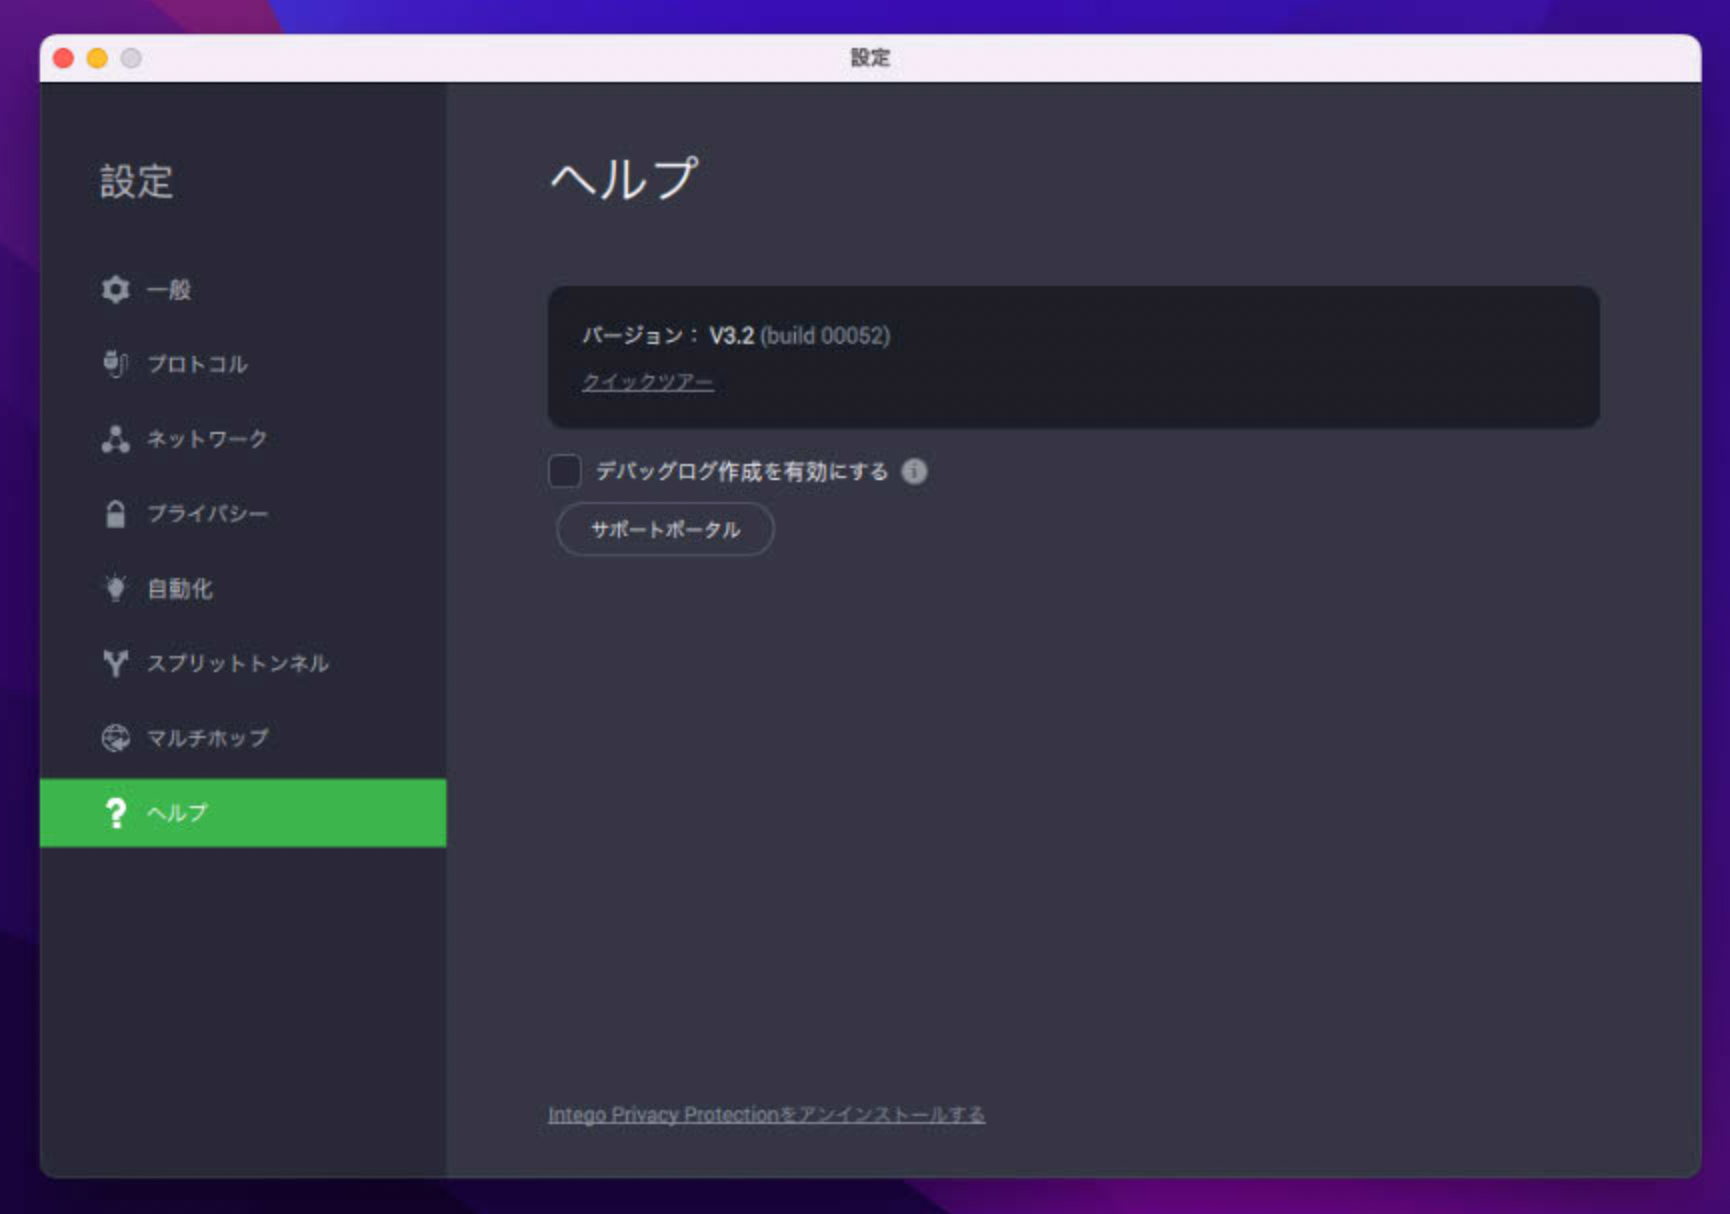Viewport: 1730px width, 1214px height.
Task: Click the Automation lightbulb icon
Action: coord(116,588)
